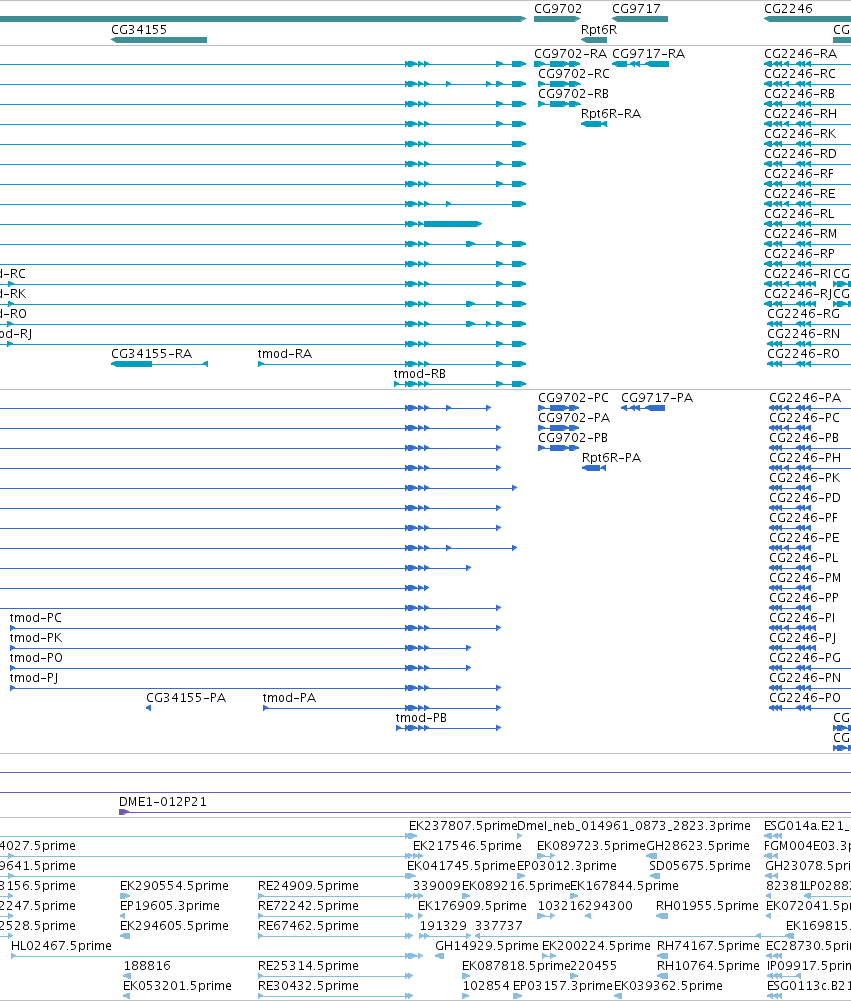Viewport: 851px width, 1001px height.
Task: Select EST EK053201.5prime
Action: 177,986
